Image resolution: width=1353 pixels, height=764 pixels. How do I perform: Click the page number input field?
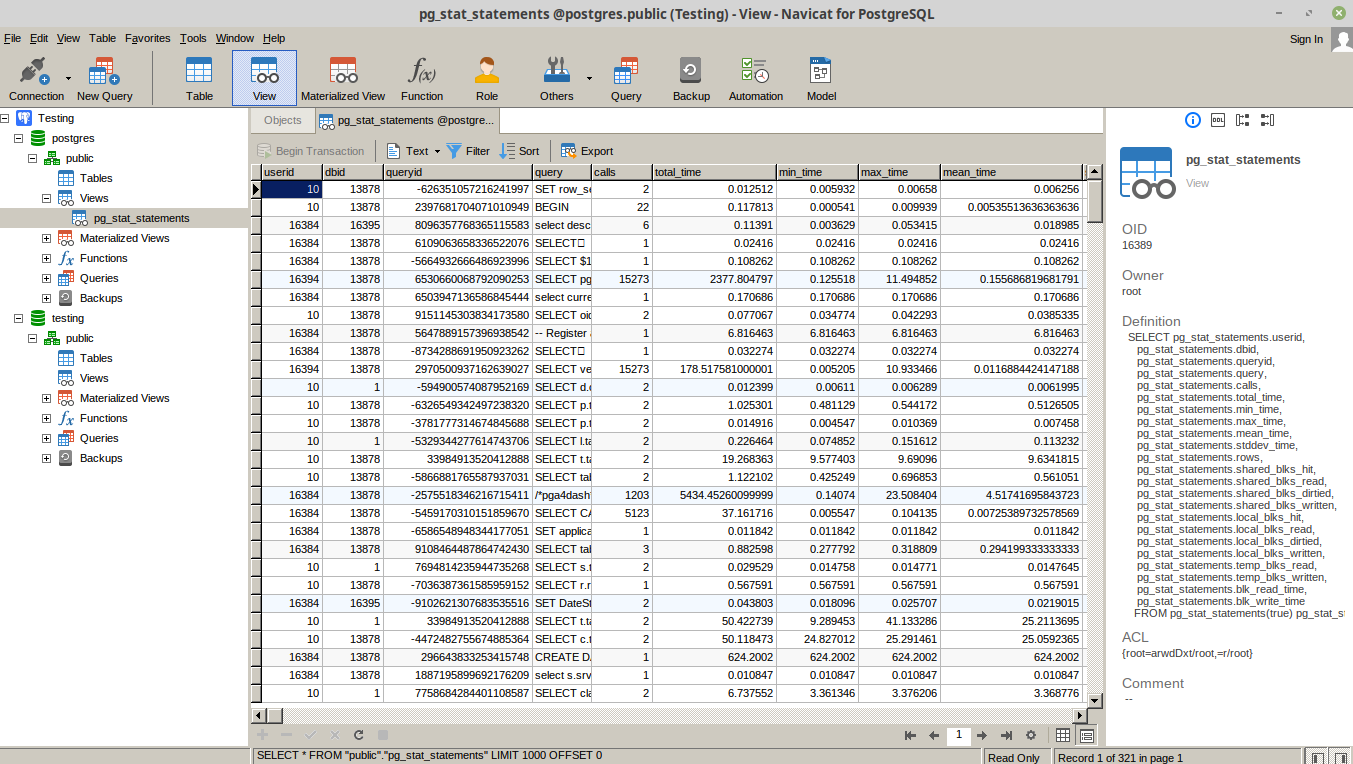coord(958,735)
